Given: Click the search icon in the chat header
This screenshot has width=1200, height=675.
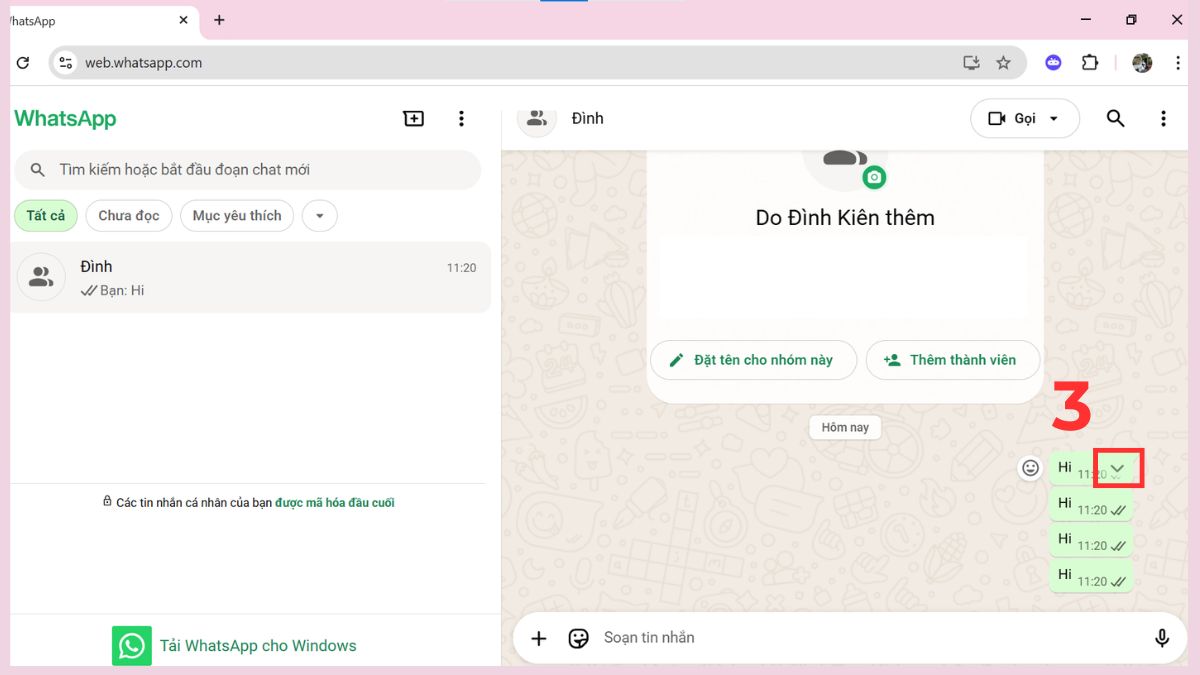Looking at the screenshot, I should pyautogui.click(x=1115, y=118).
